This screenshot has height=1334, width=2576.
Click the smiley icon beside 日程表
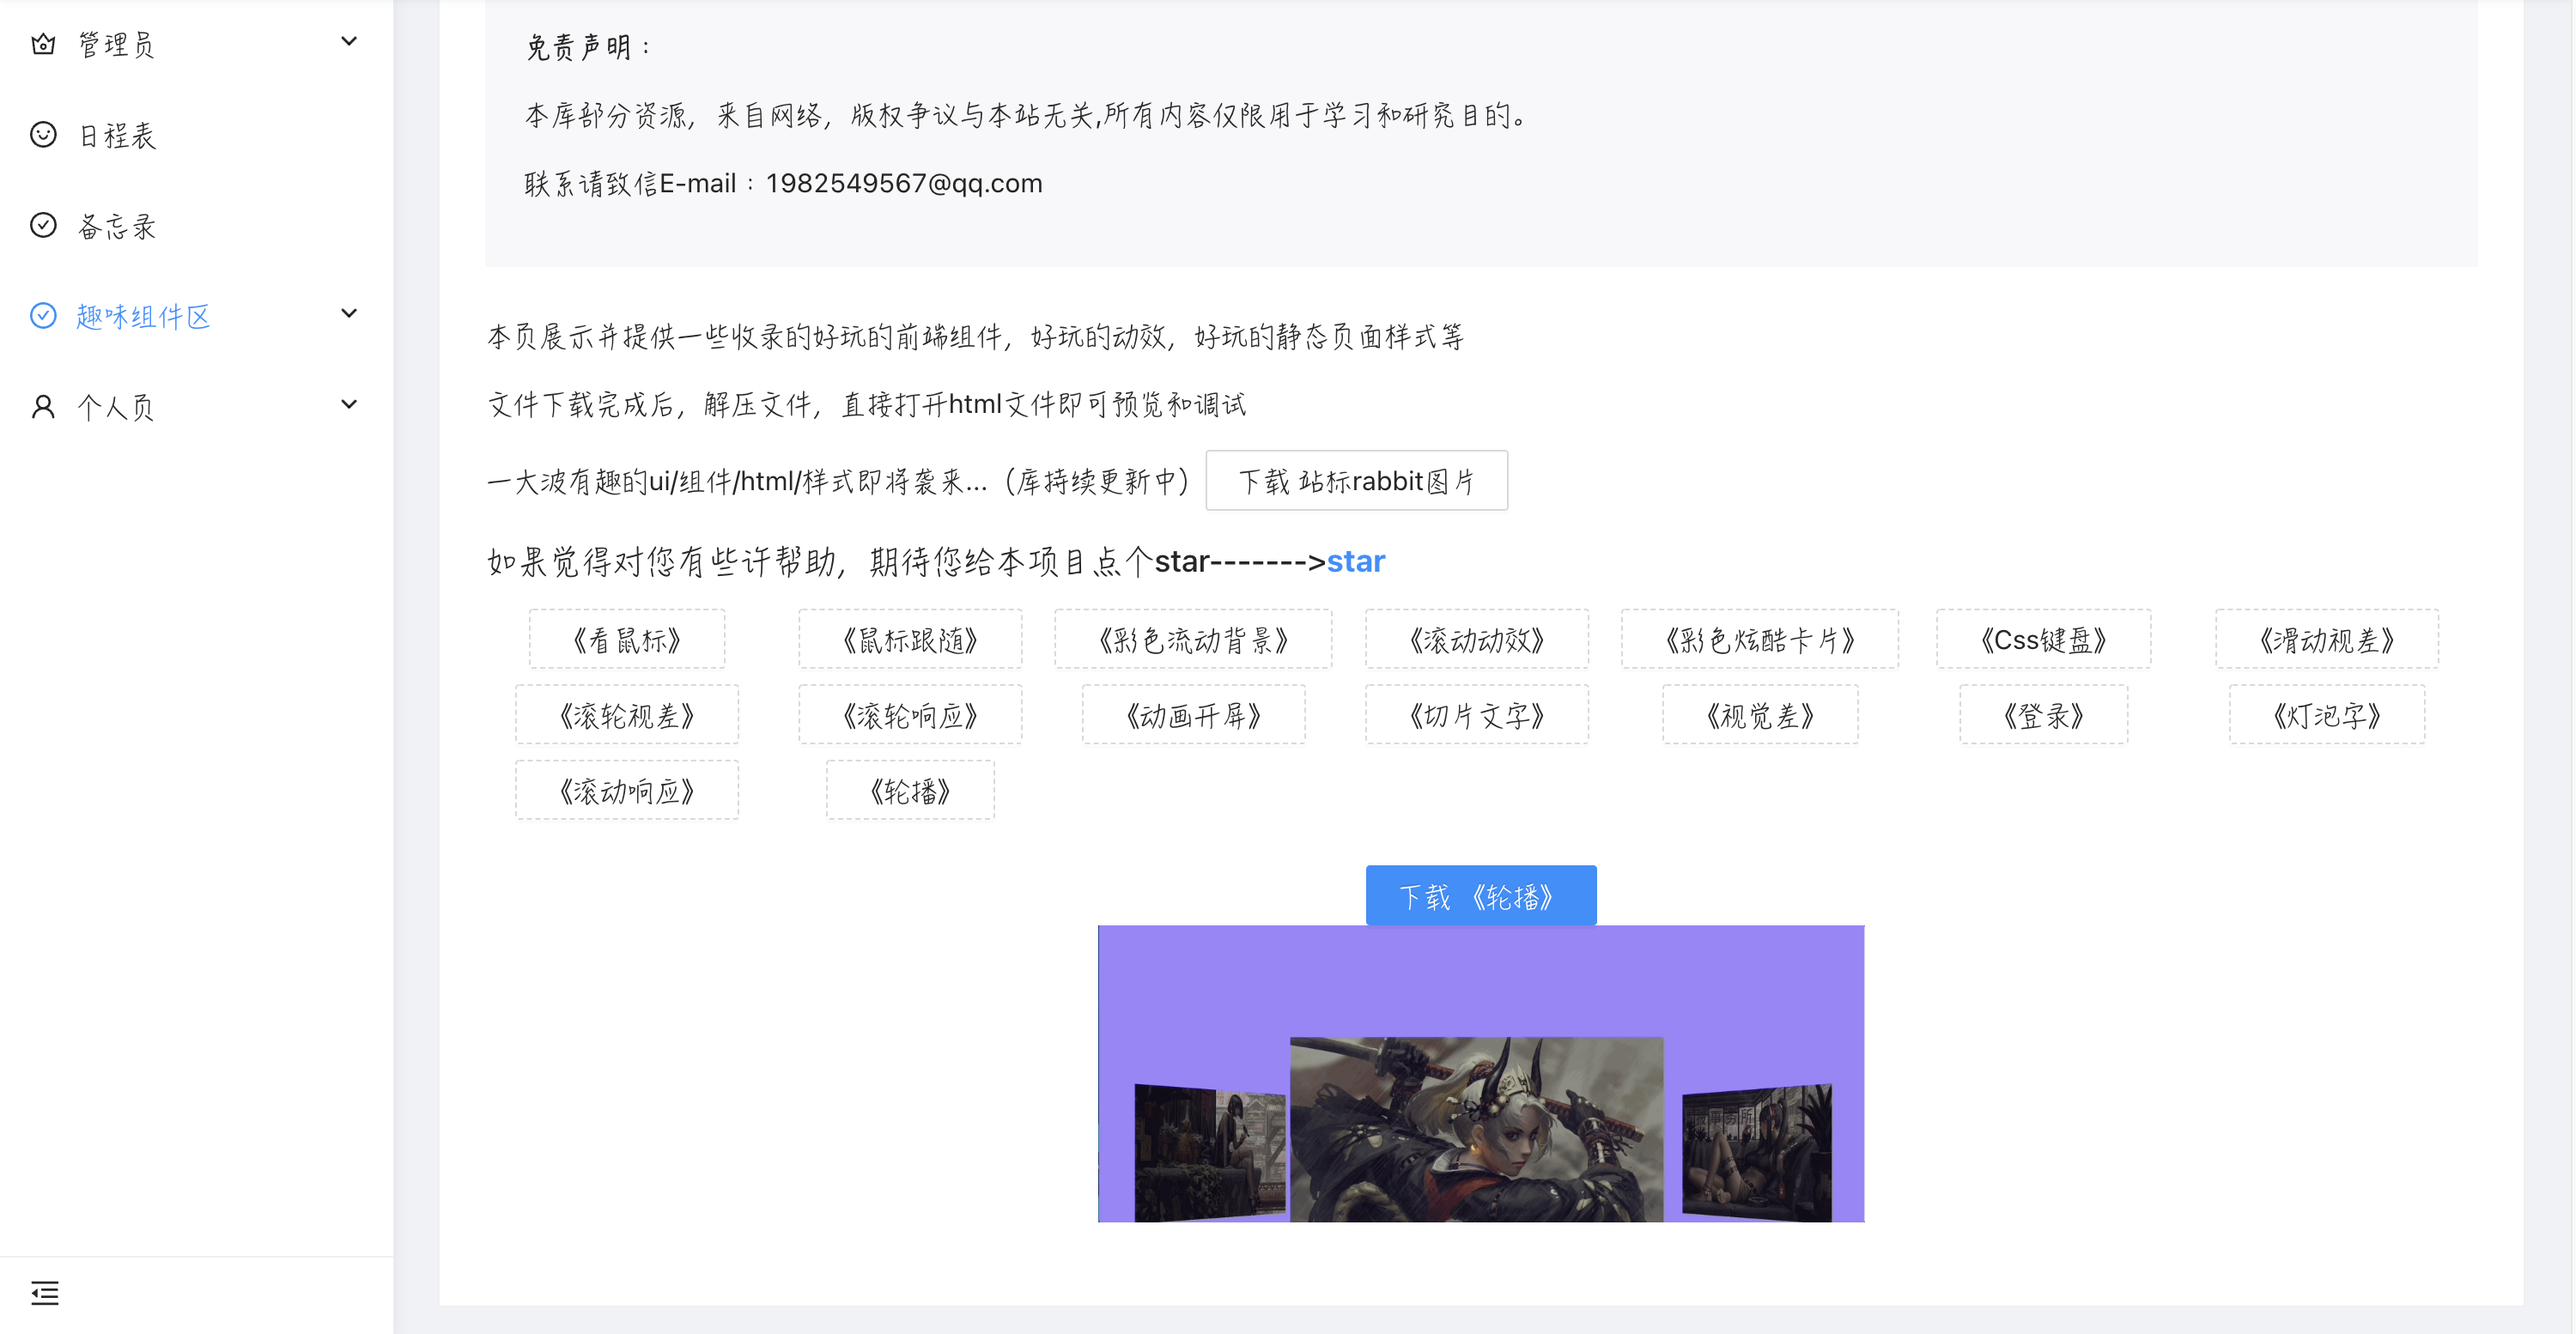[x=43, y=135]
